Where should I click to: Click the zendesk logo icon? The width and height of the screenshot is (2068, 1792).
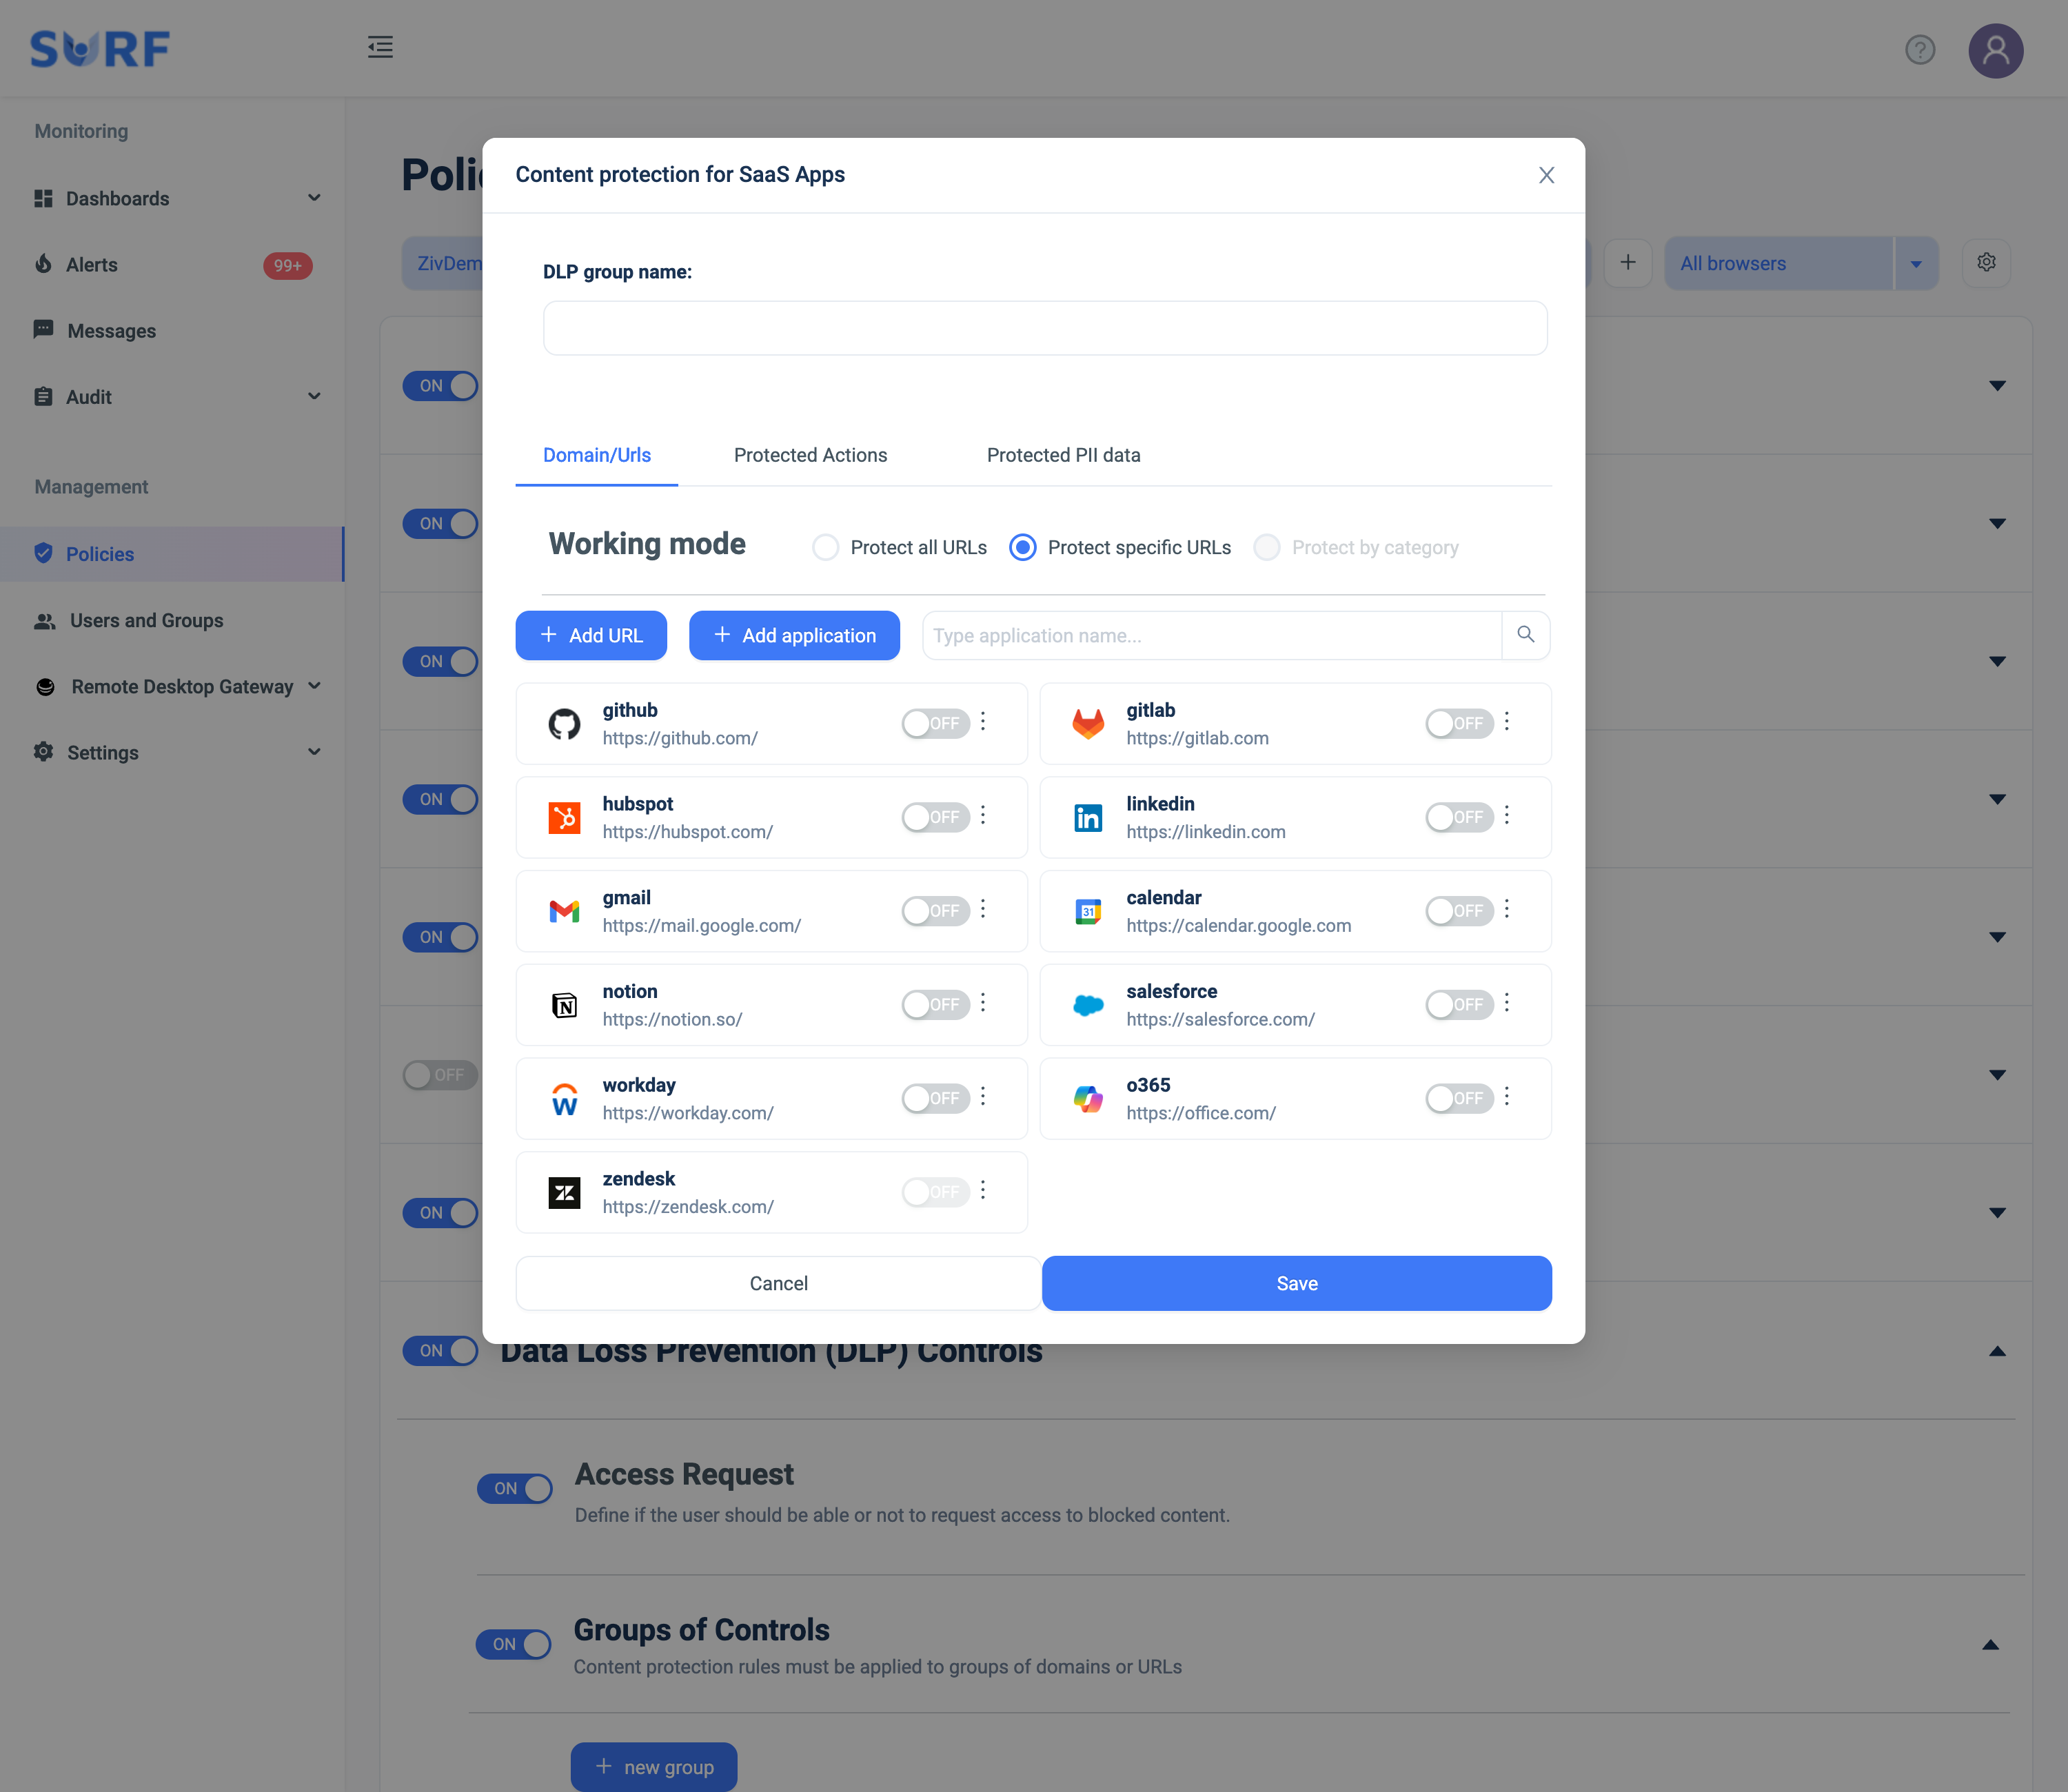[x=564, y=1192]
